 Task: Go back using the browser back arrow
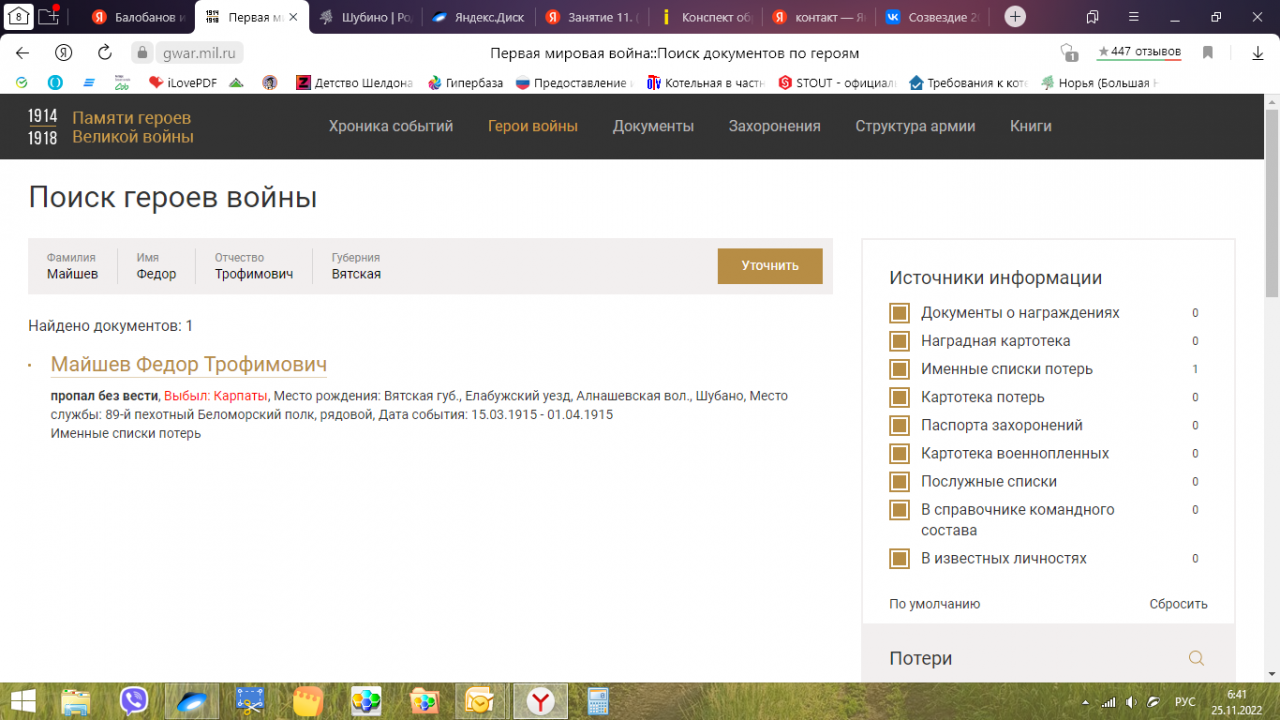(22, 53)
